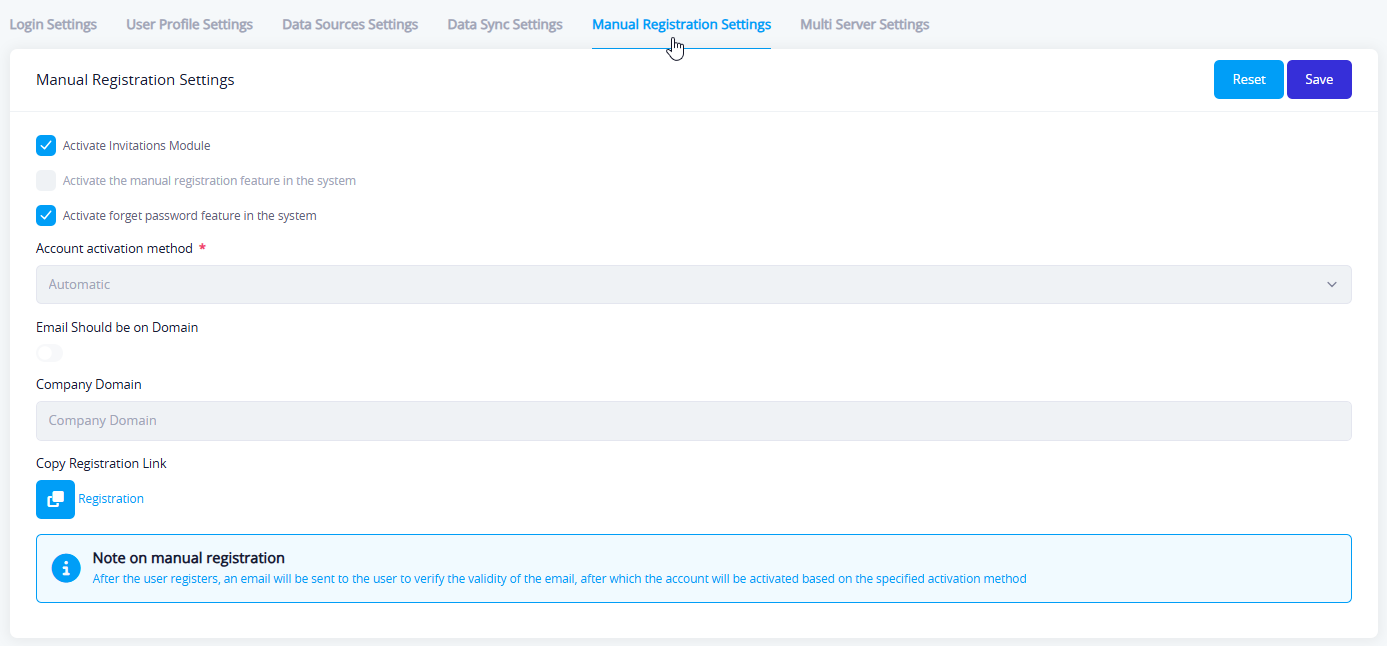1387x646 pixels.
Task: Follow the Registration link
Action: point(111,499)
